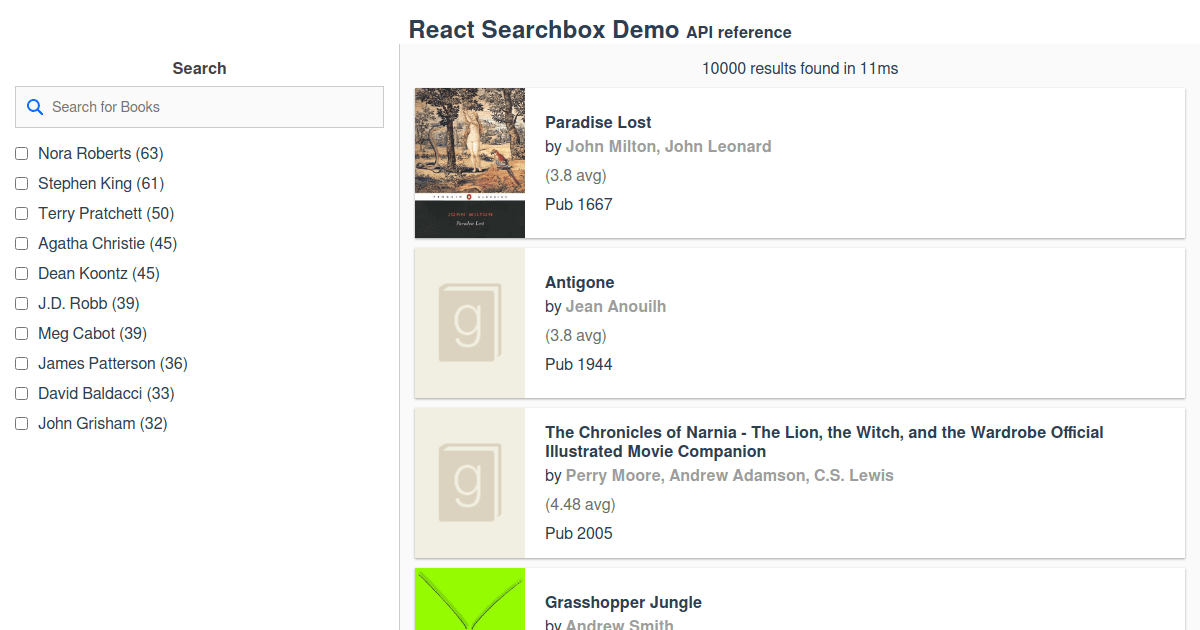
Task: Click inside the Search for Books field
Action: (x=199, y=106)
